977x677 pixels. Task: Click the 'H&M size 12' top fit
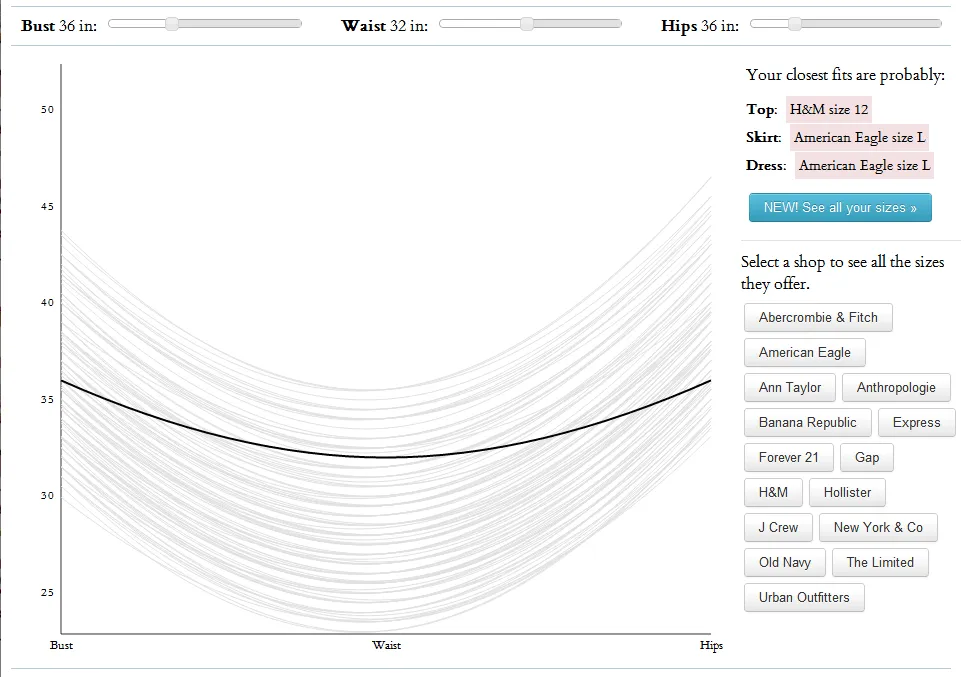pos(829,110)
